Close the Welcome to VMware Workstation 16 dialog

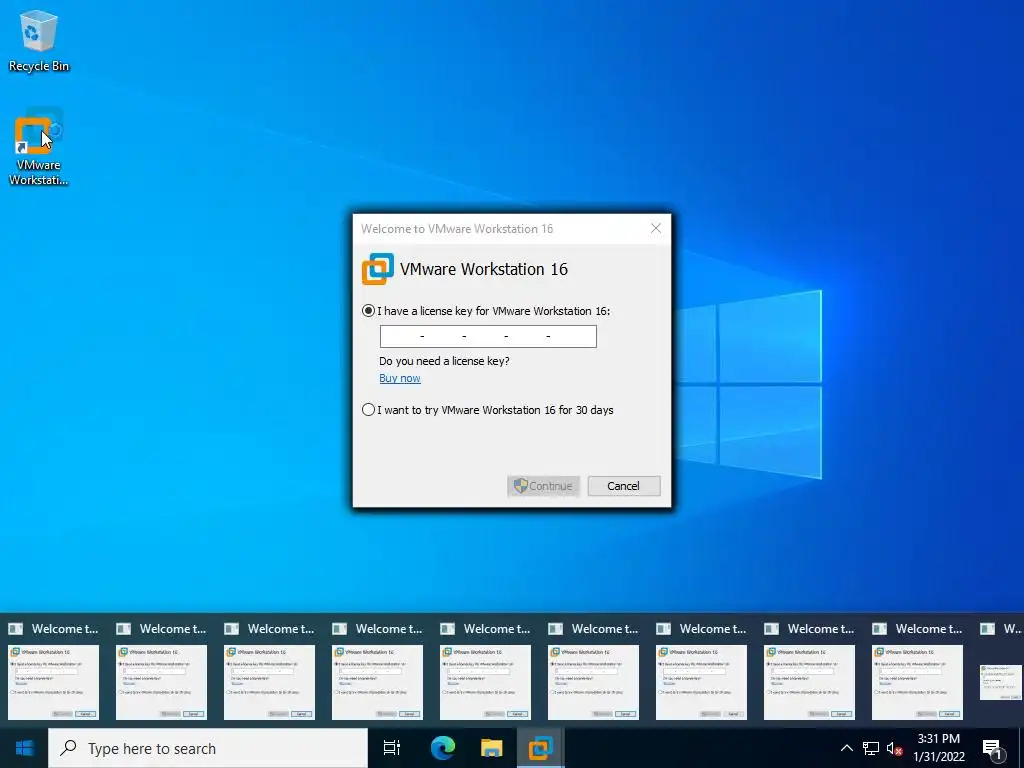tap(656, 228)
